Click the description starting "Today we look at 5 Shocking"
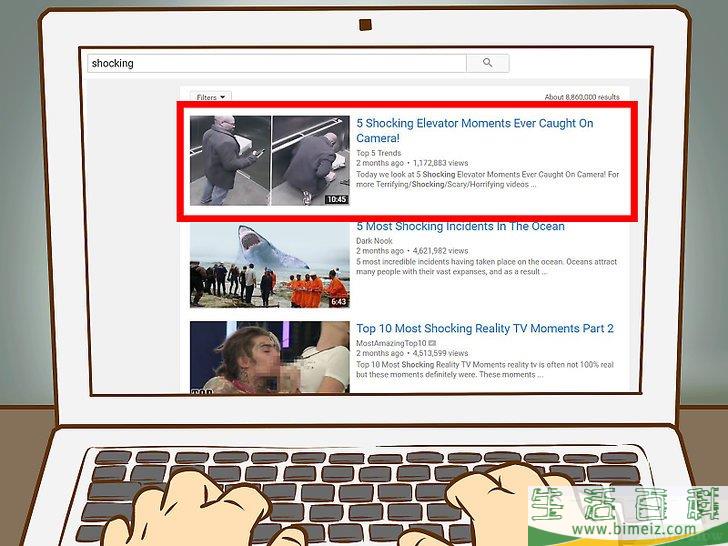The height and width of the screenshot is (546, 728). [x=488, y=179]
